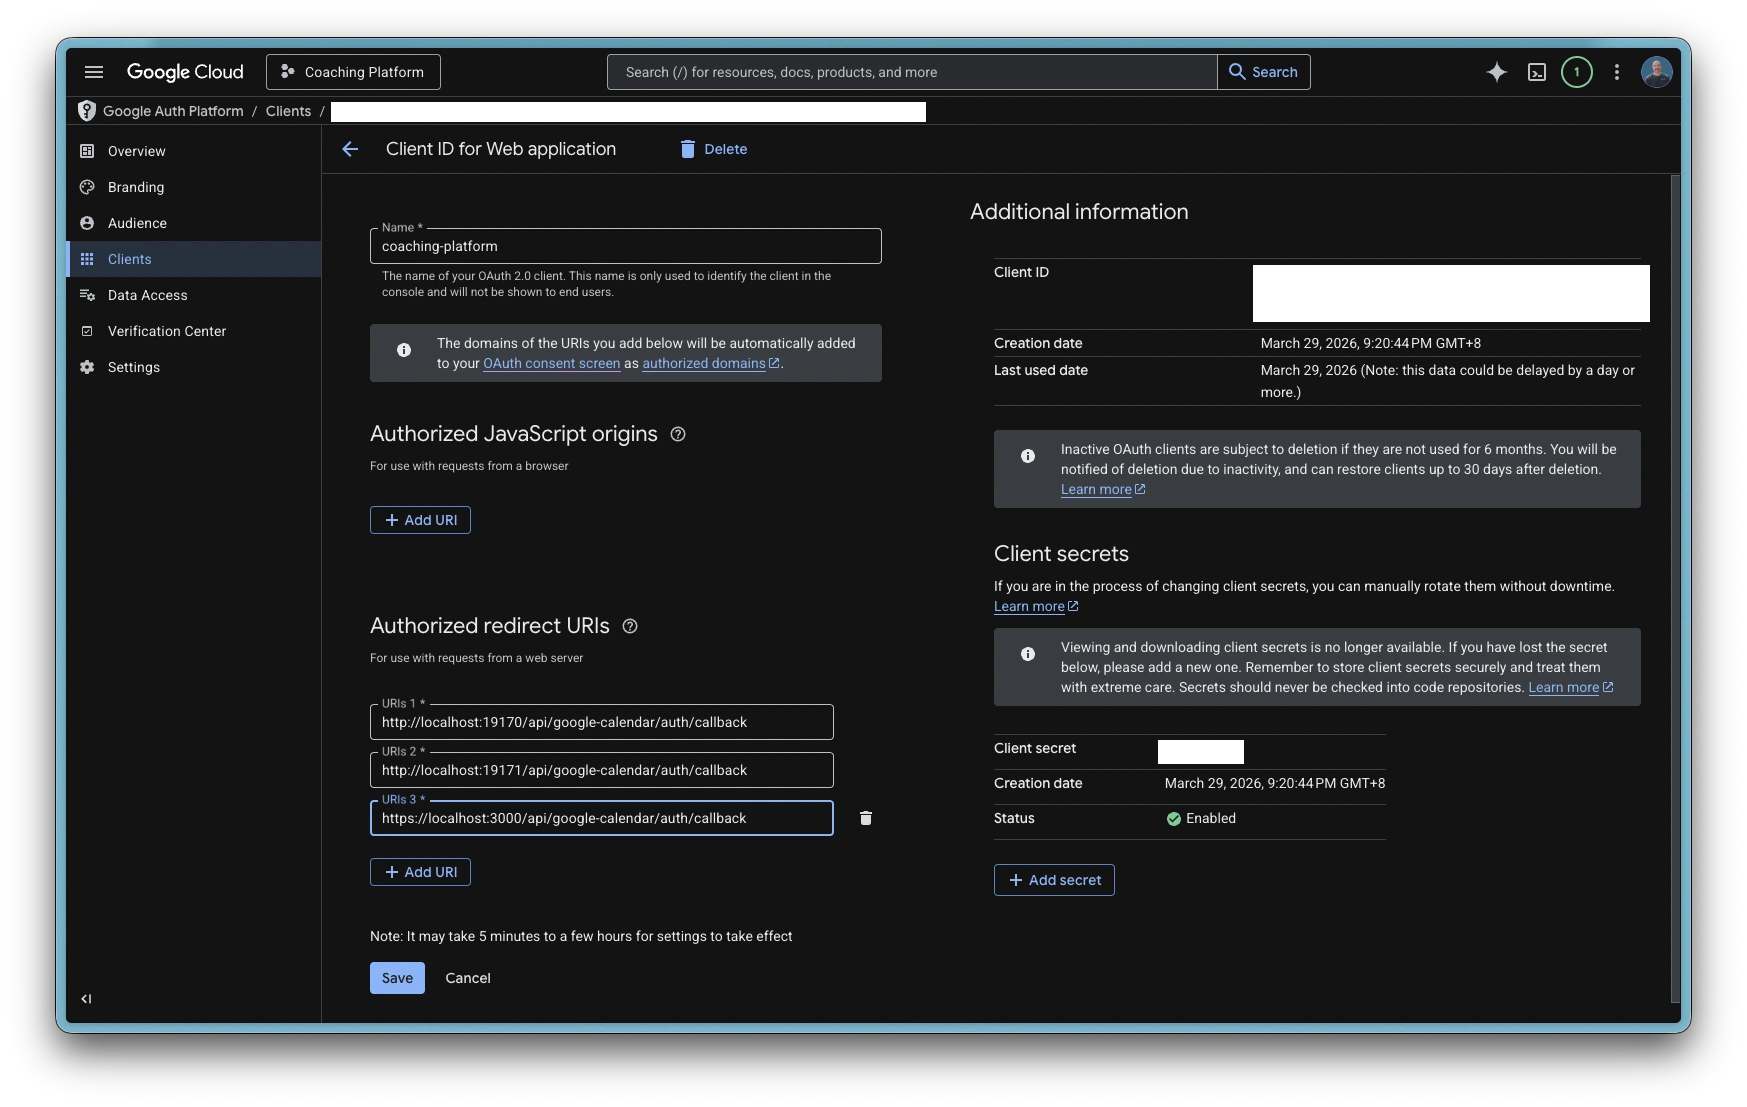Open the three-dot more options menu
The height and width of the screenshot is (1107, 1747).
pos(1617,72)
